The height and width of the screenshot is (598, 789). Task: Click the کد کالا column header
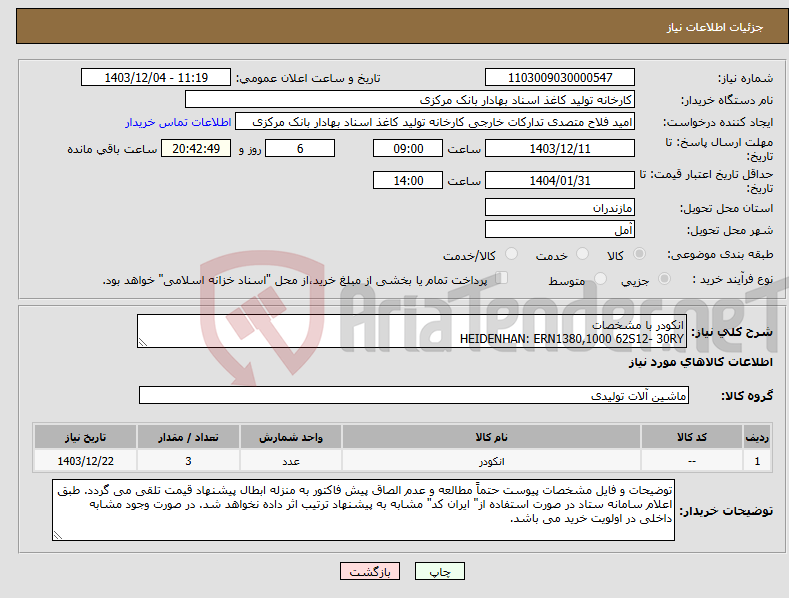[692, 437]
